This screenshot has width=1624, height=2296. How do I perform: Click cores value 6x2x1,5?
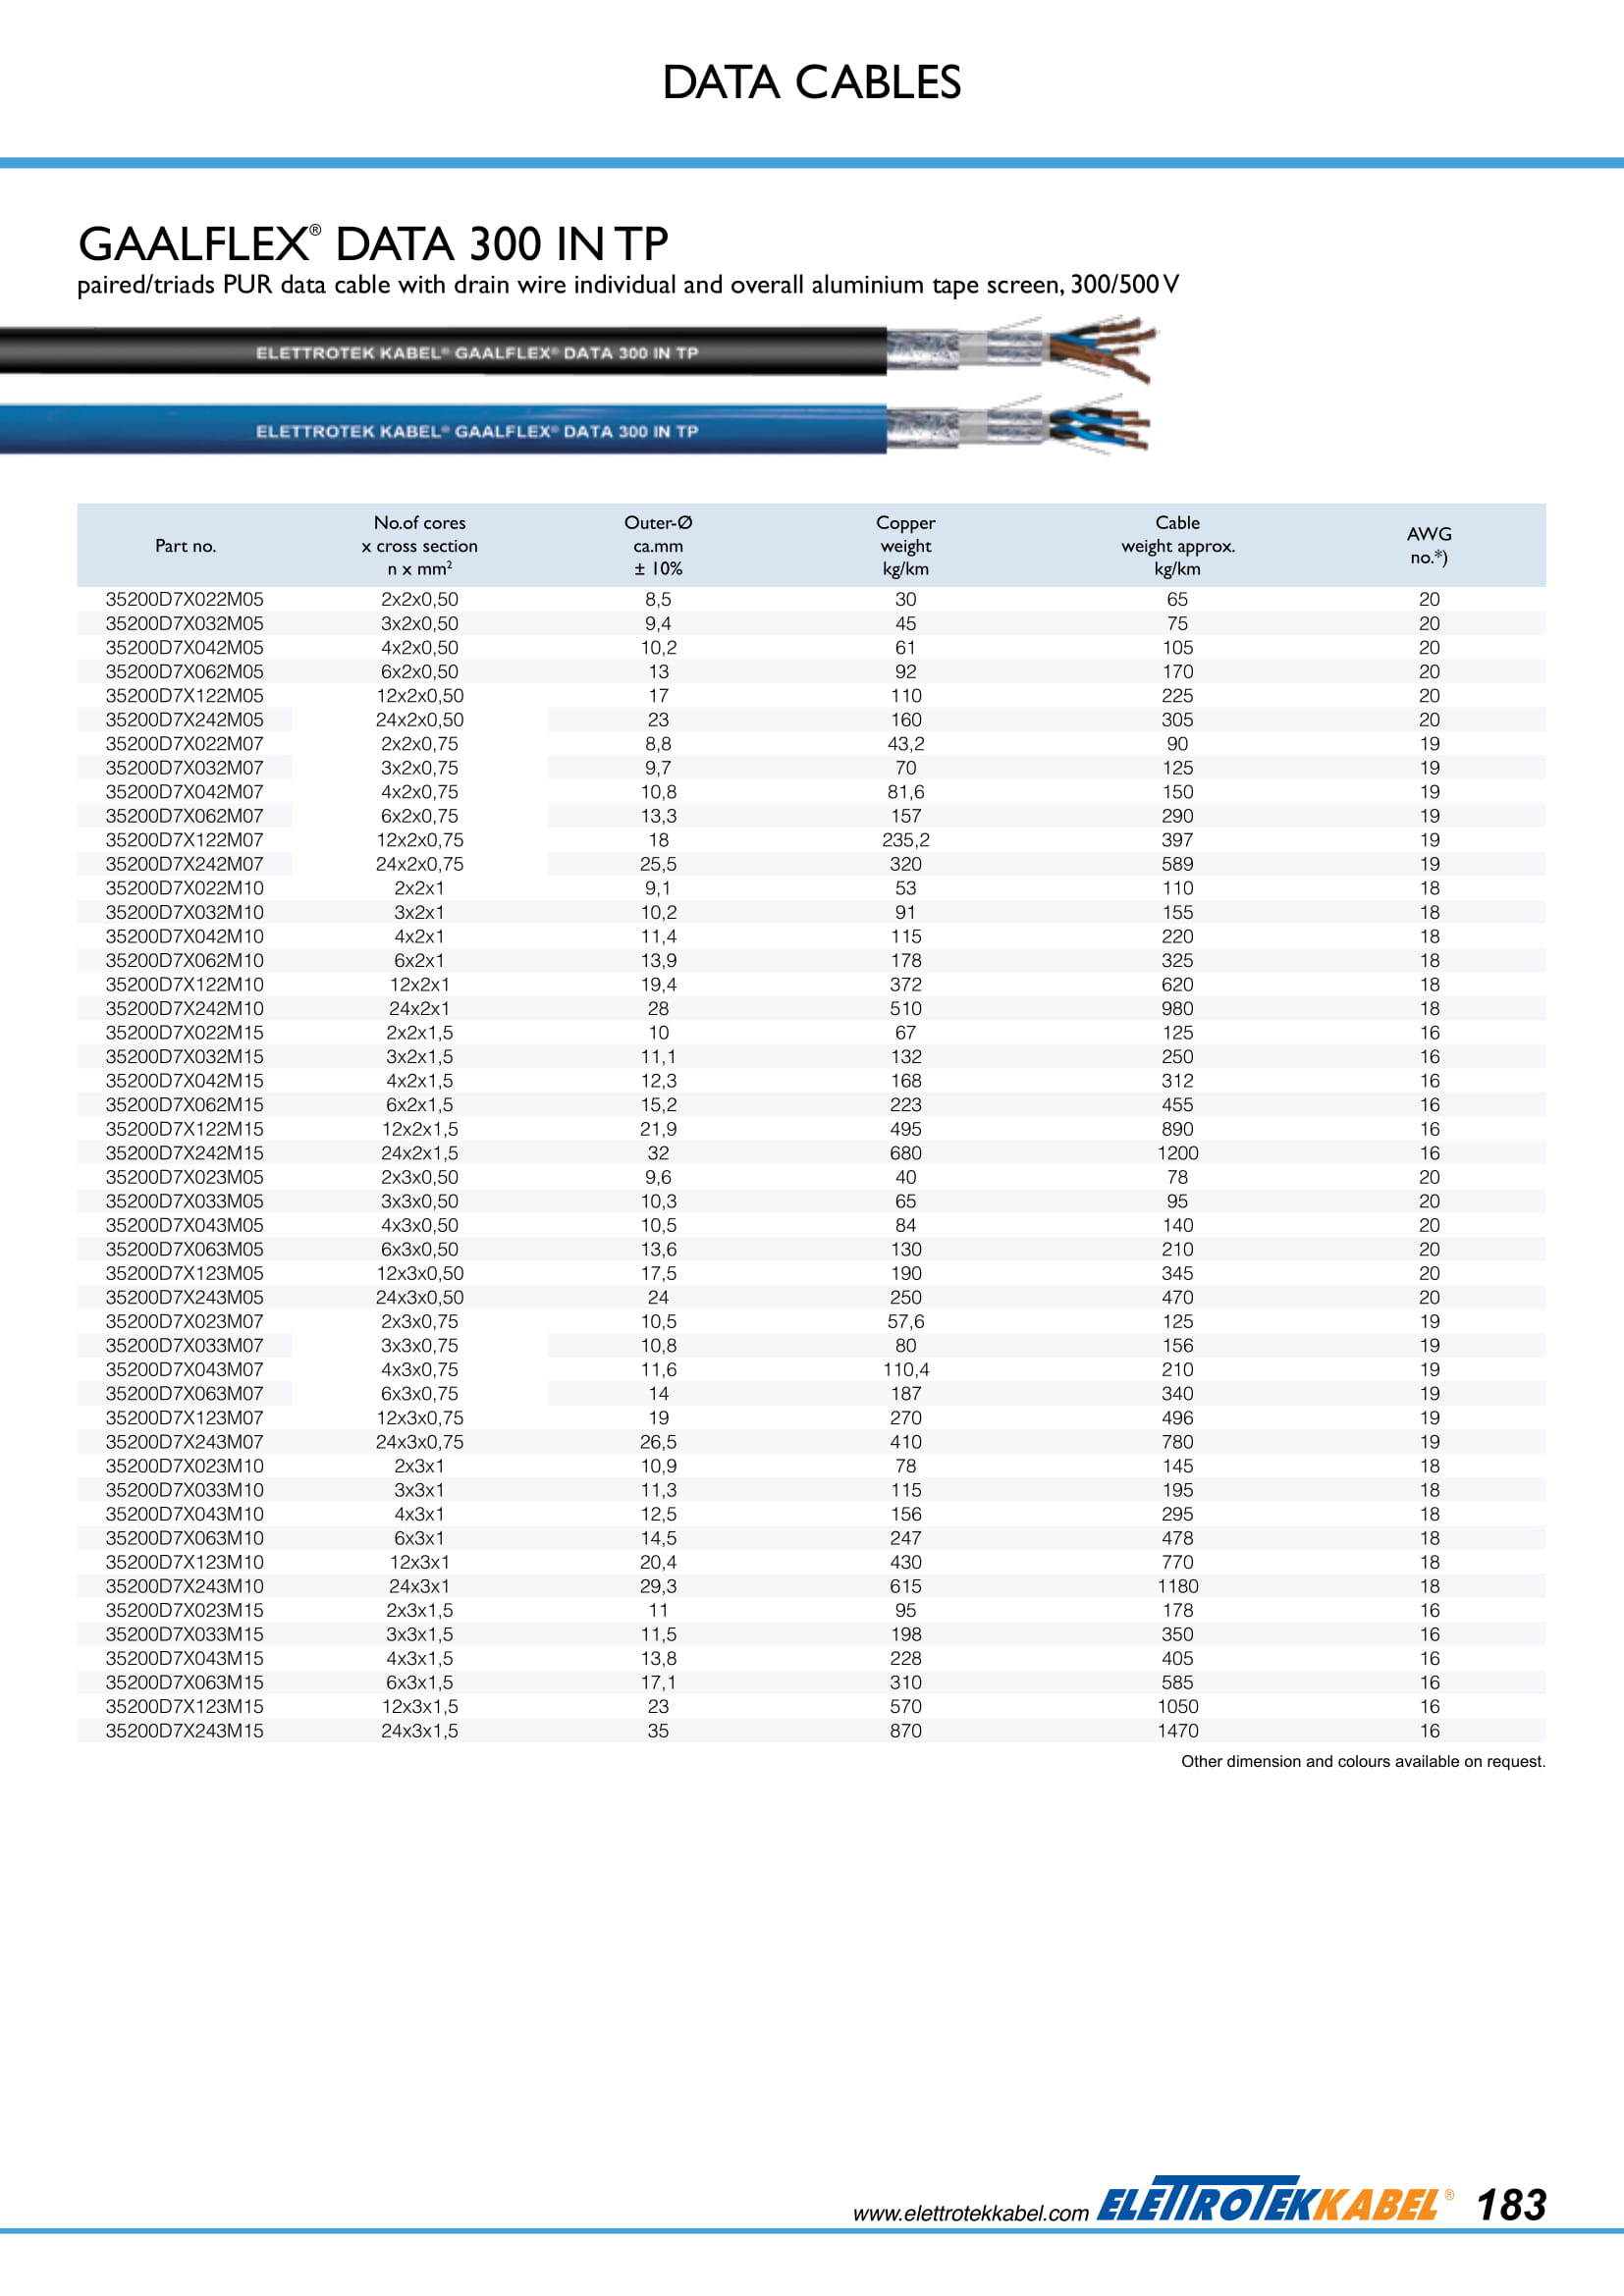coord(420,1105)
